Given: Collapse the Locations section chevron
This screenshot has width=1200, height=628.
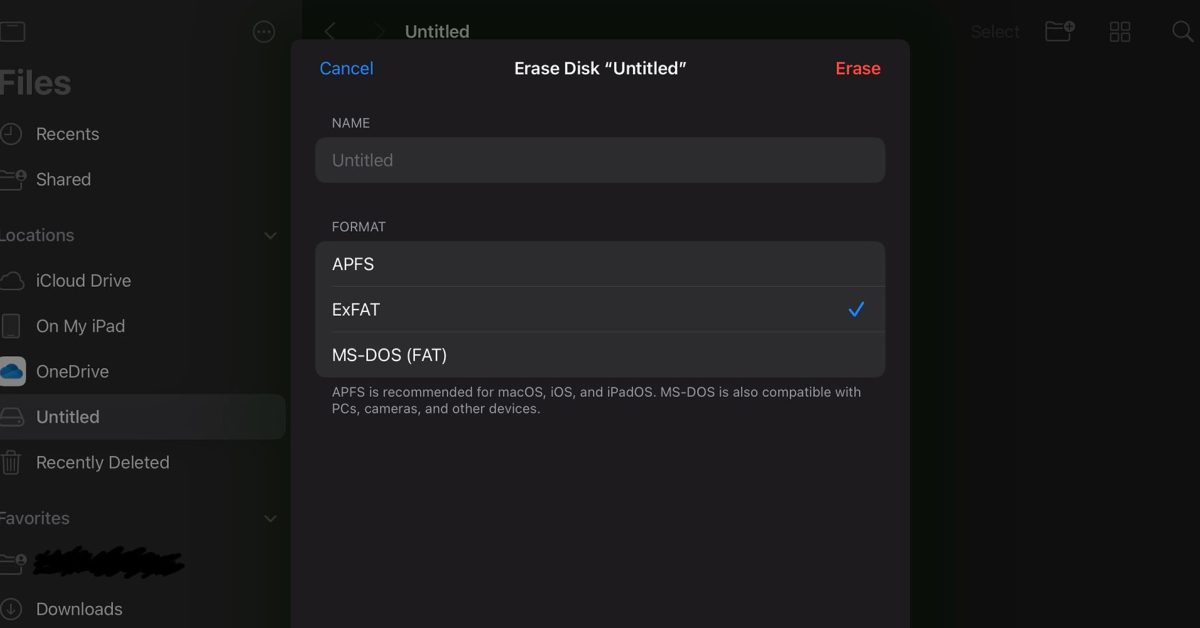Looking at the screenshot, I should pos(270,236).
